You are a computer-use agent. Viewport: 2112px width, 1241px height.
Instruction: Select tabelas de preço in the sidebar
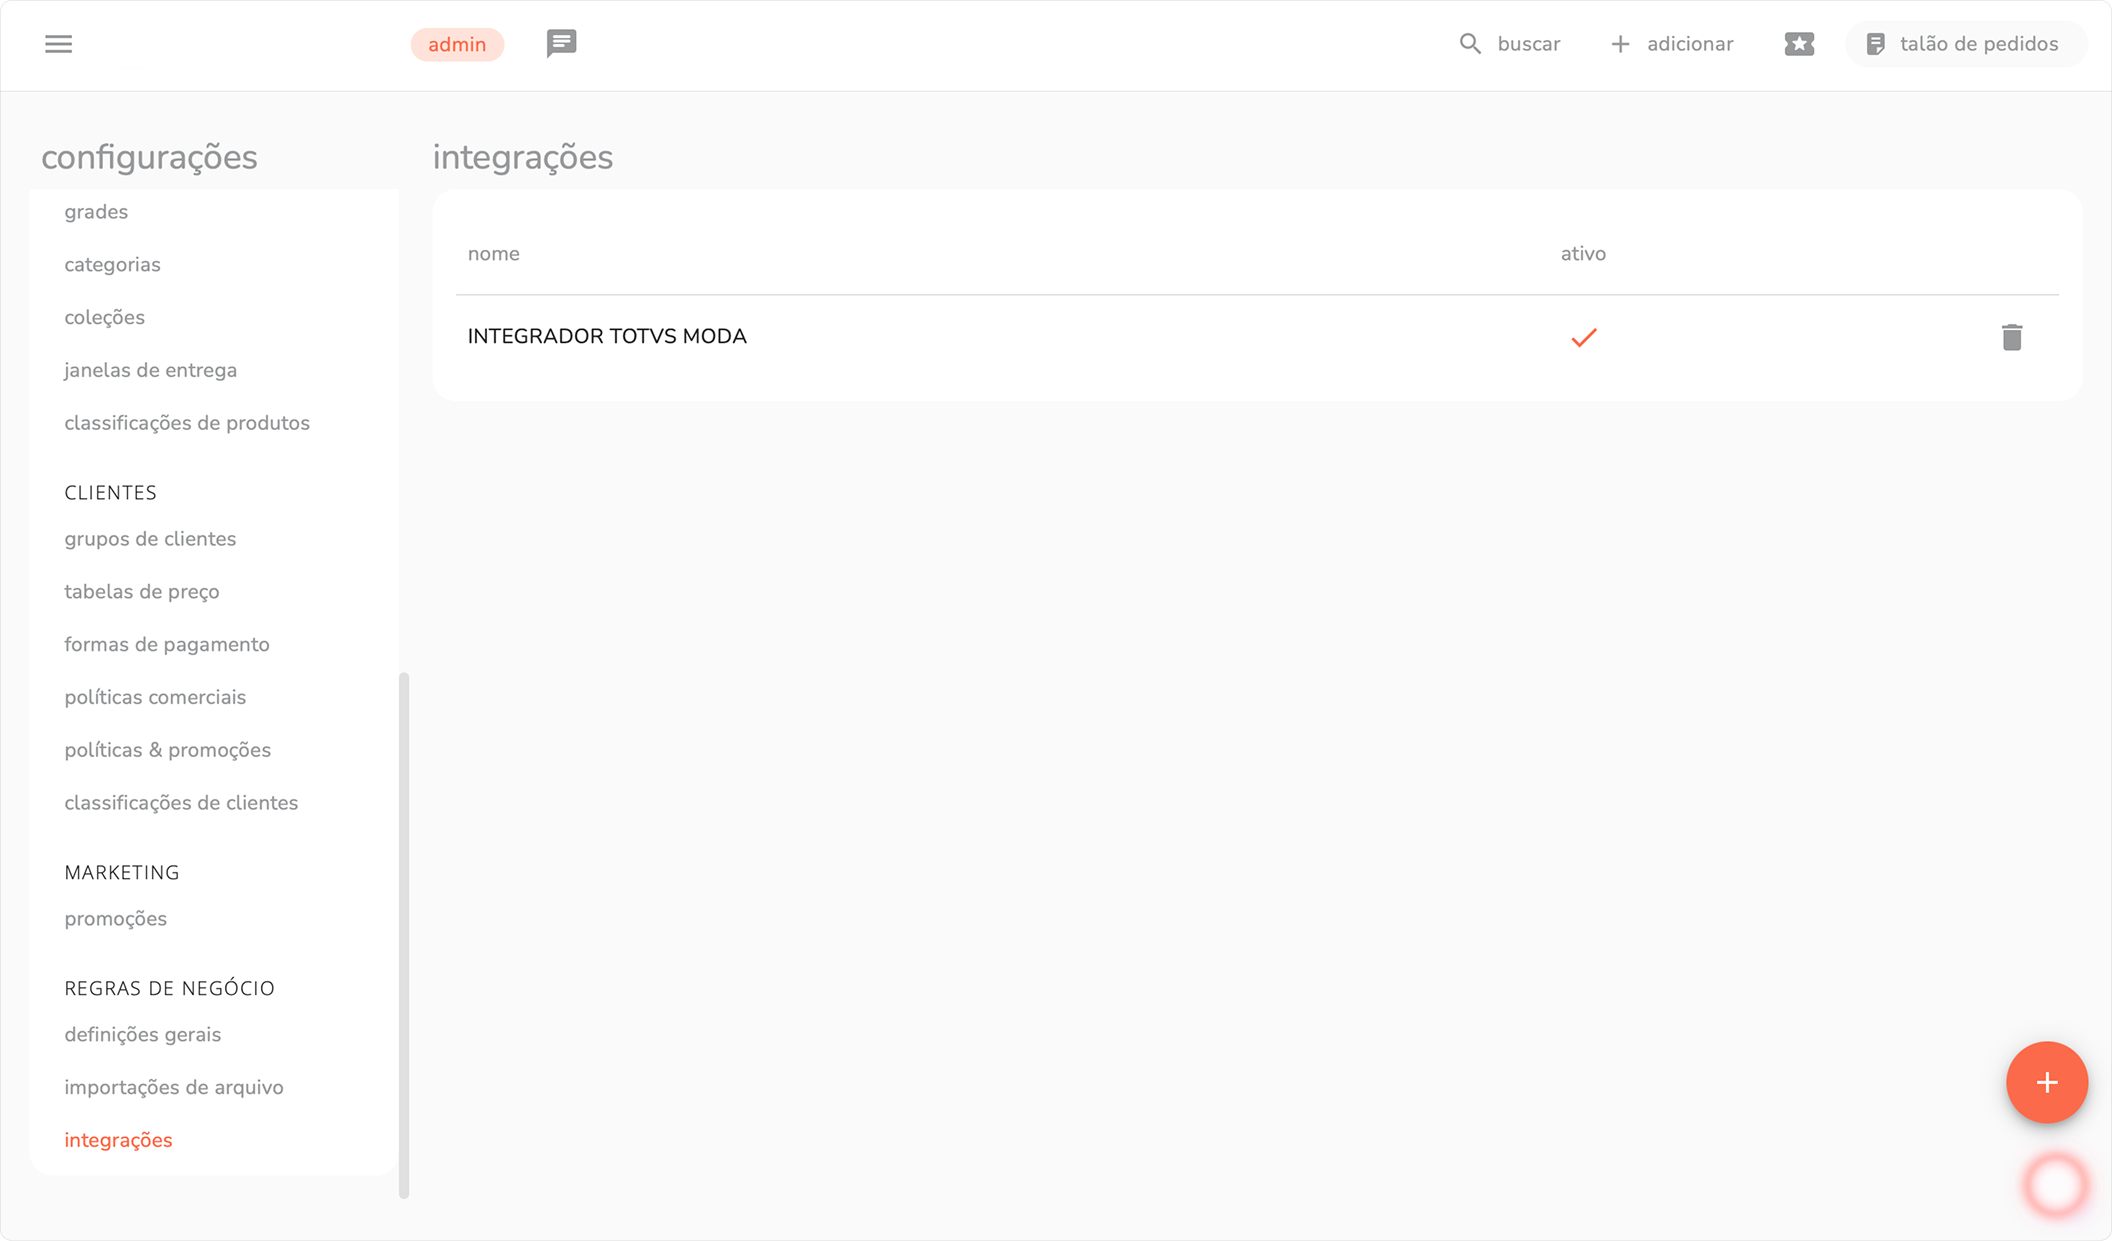click(x=142, y=592)
